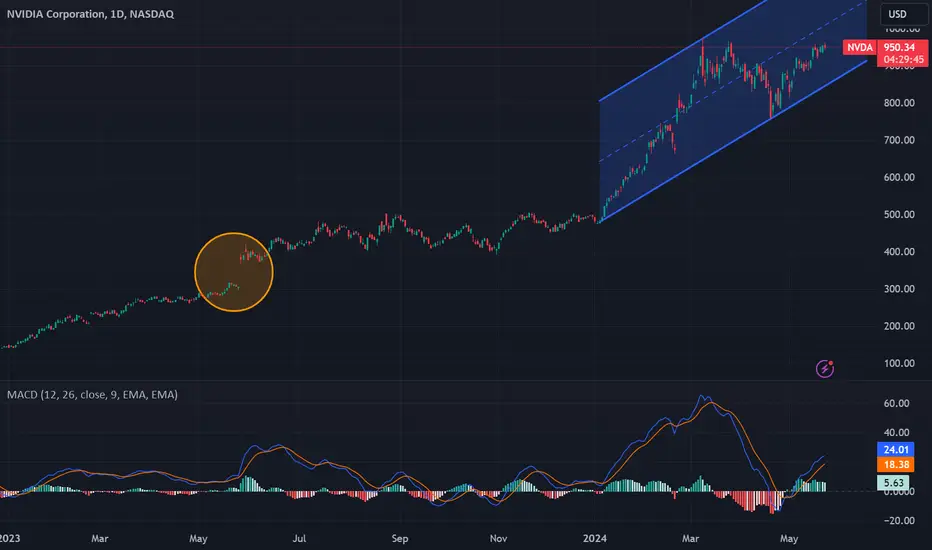Click the 500.00 price axis label

pyautogui.click(x=899, y=215)
